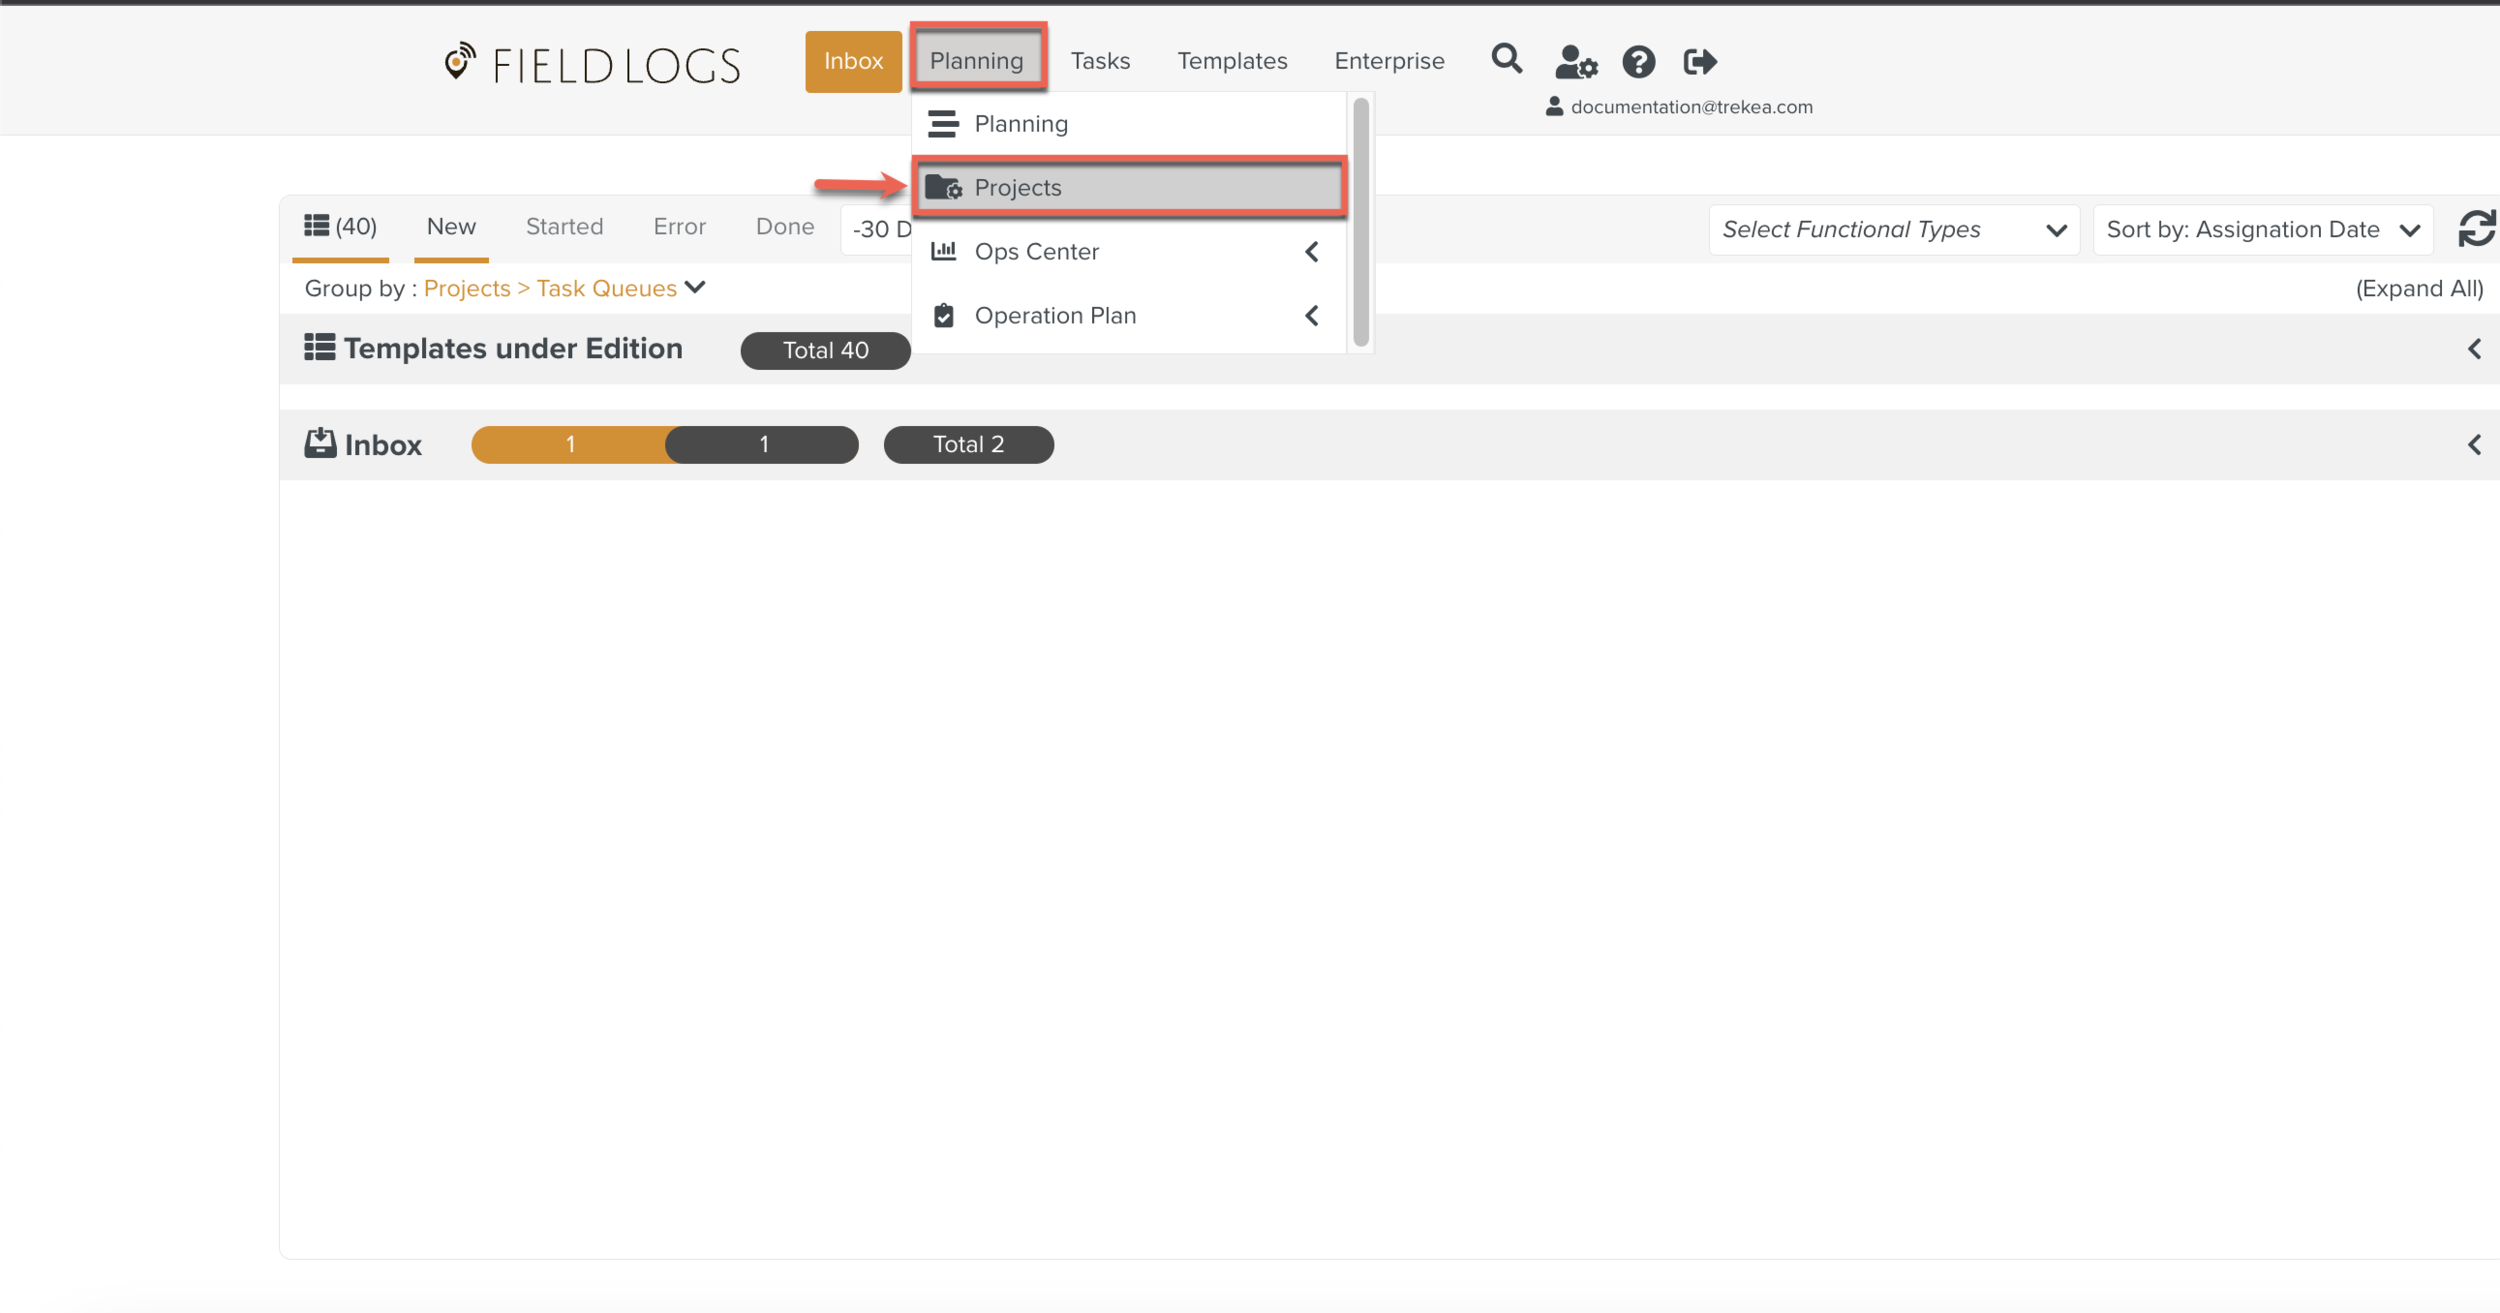The height and width of the screenshot is (1313, 2500).
Task: Click the Expand All link
Action: click(2418, 289)
